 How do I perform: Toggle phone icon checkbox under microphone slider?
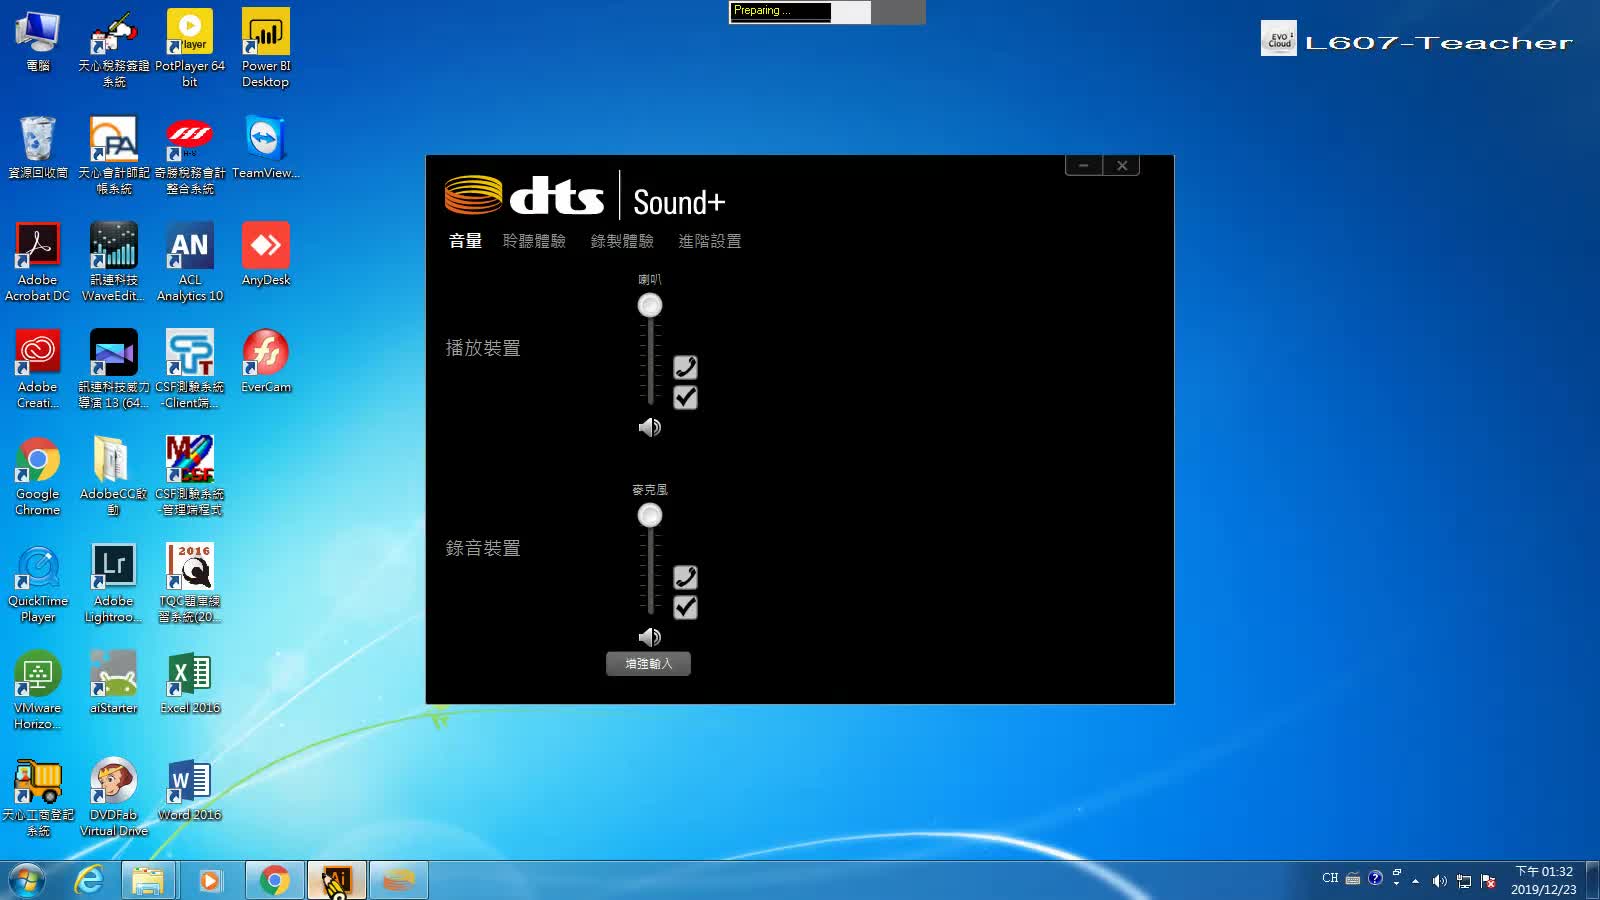click(685, 577)
